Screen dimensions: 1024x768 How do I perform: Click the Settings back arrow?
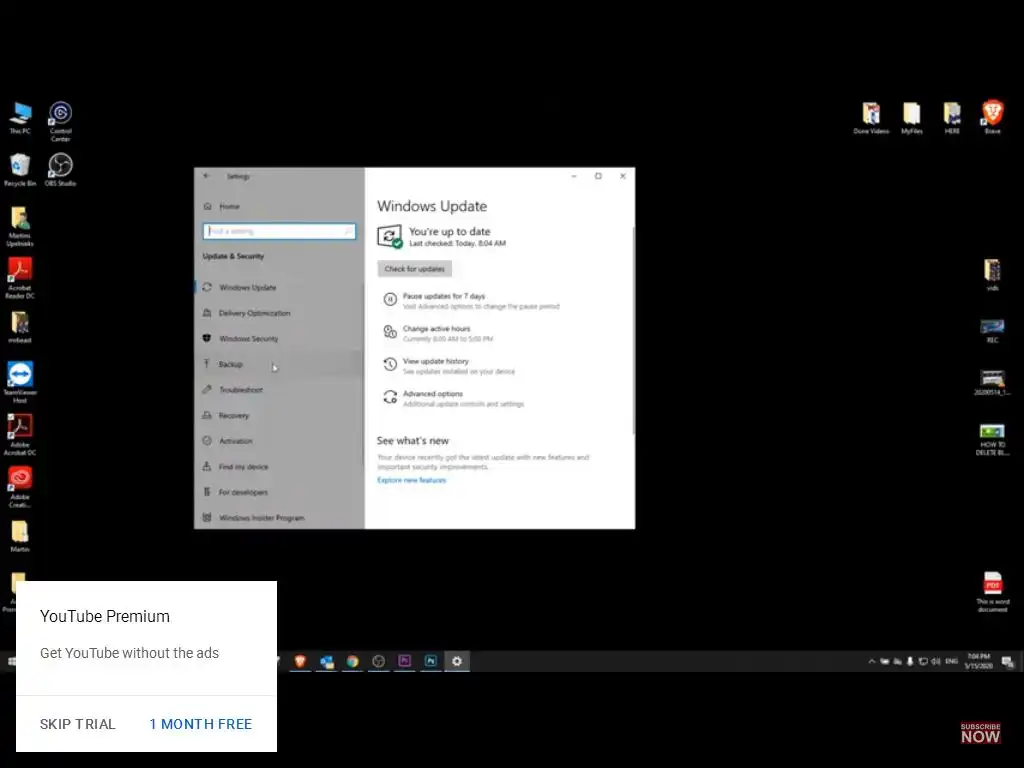[207, 176]
